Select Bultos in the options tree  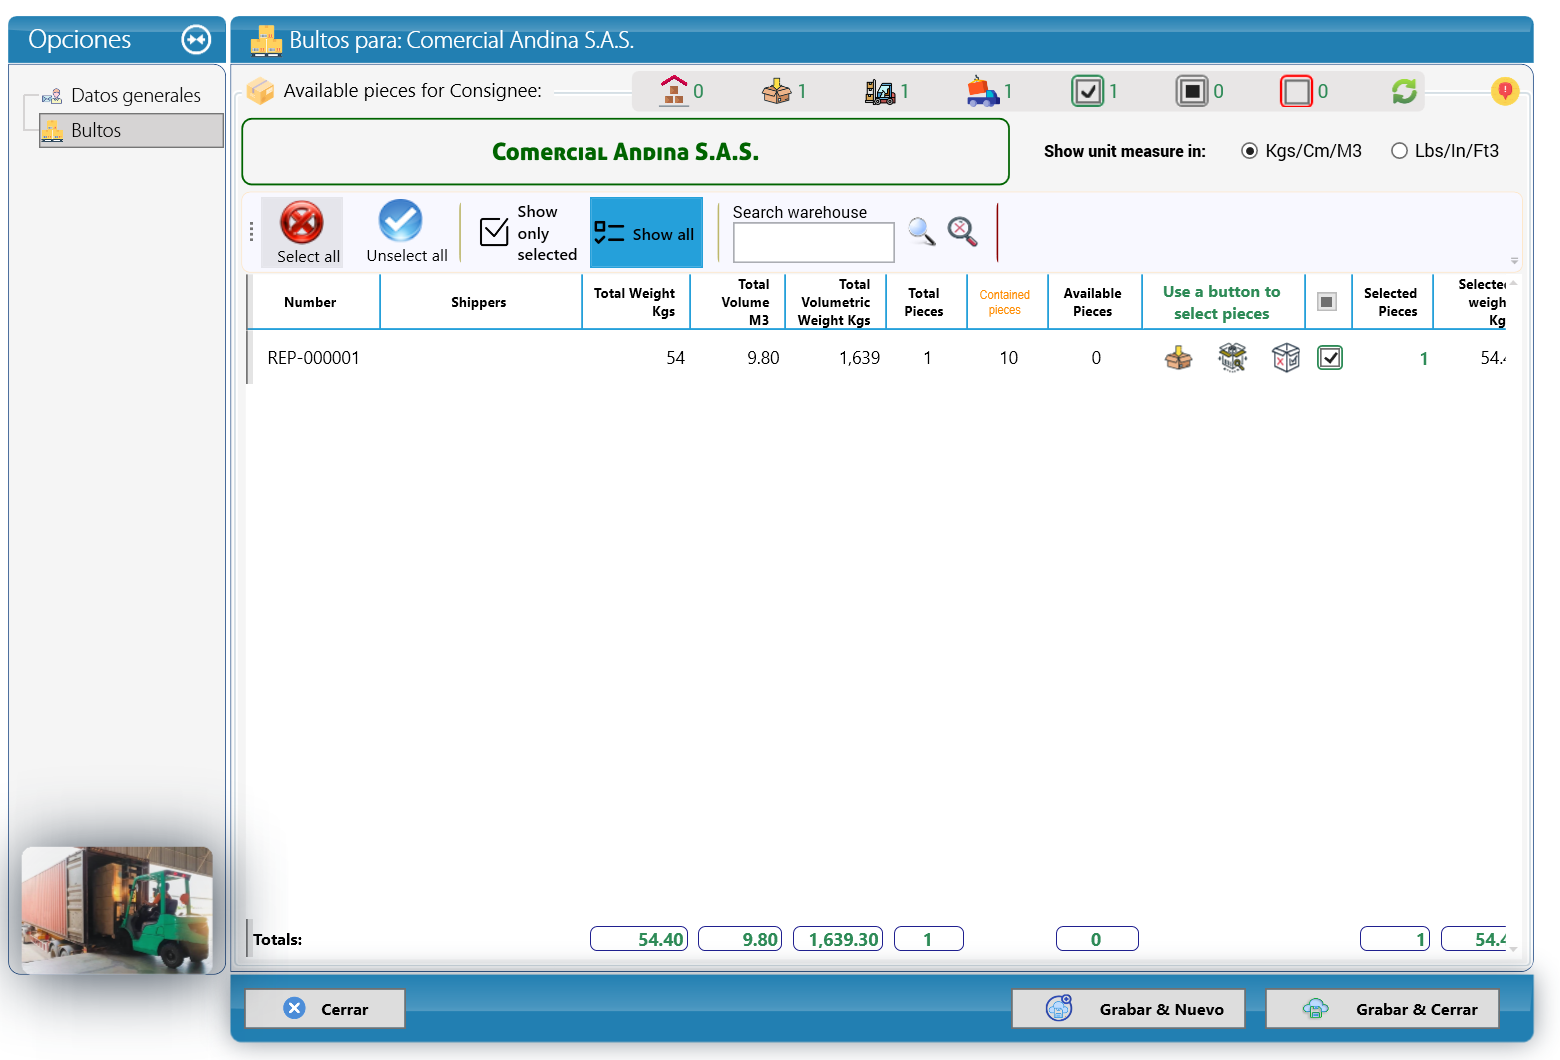click(131, 131)
